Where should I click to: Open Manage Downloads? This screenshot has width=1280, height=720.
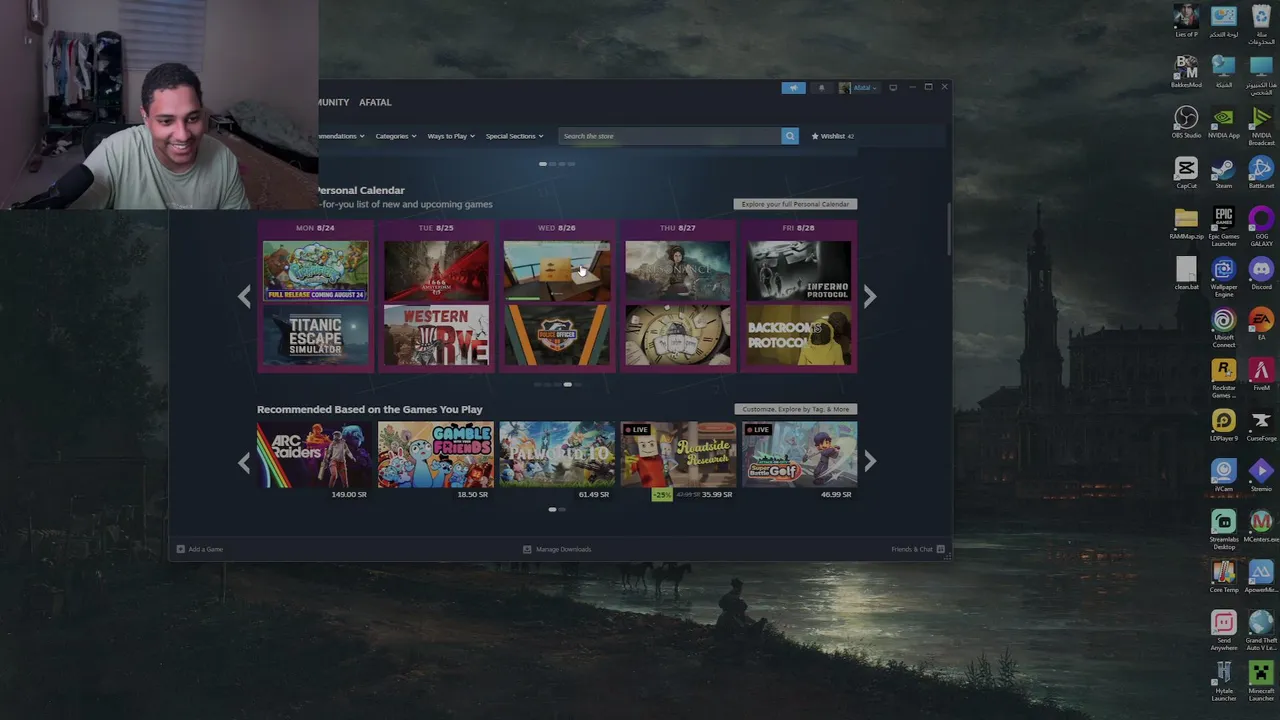pos(557,549)
